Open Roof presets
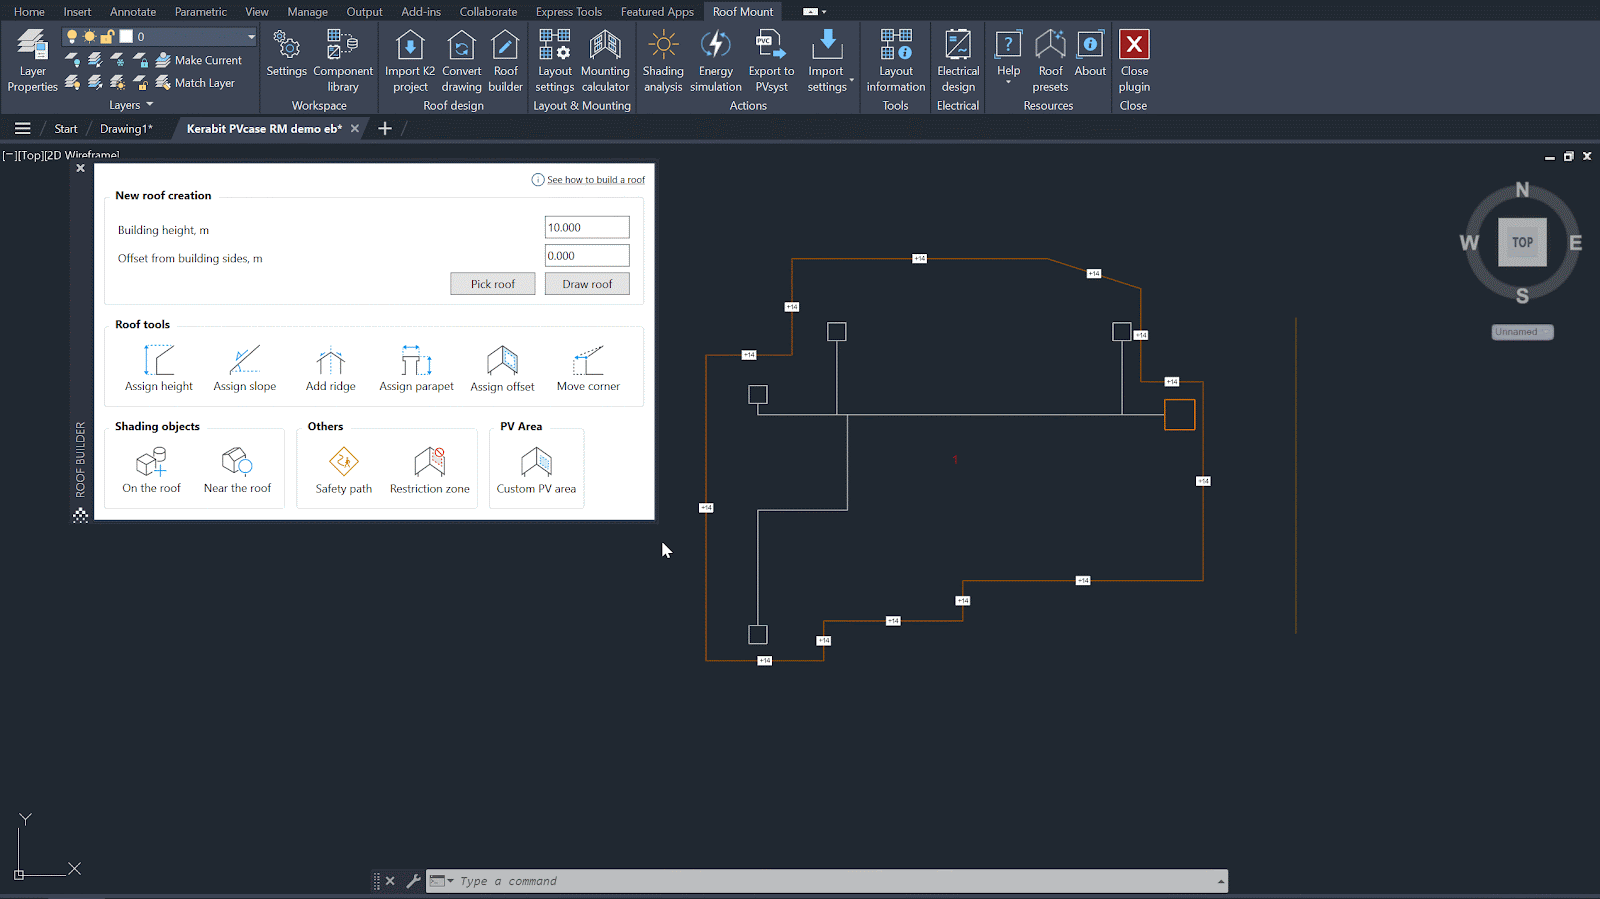Viewport: 1600px width, 899px height. point(1050,61)
